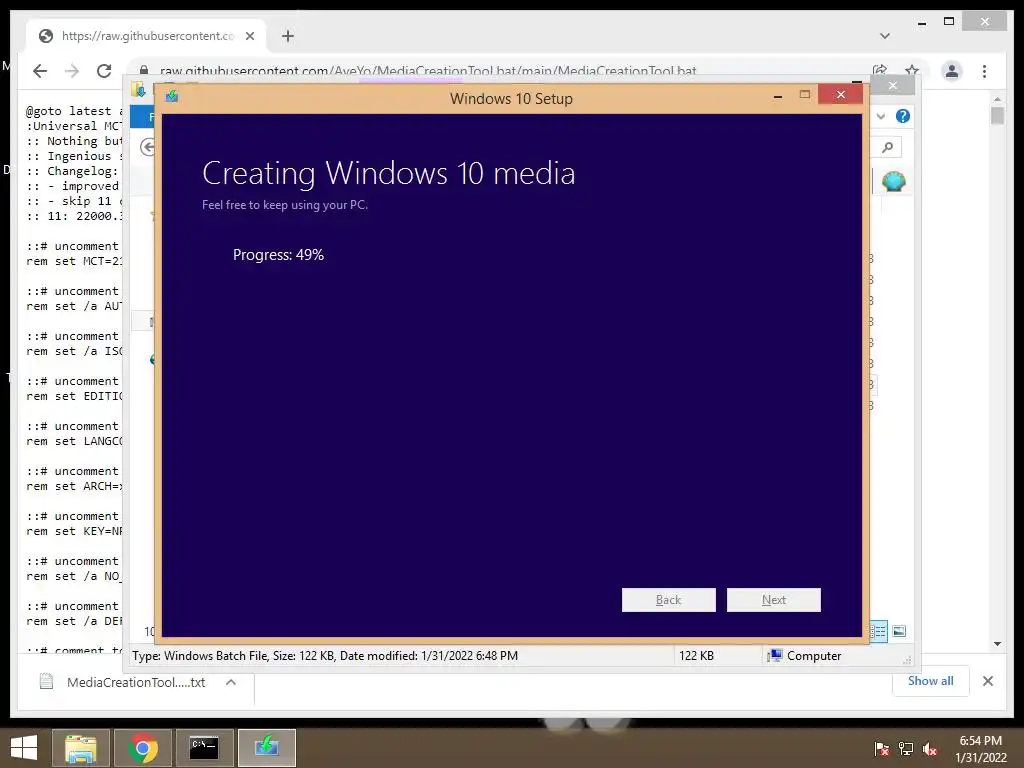Screen dimensions: 1024x768
Task: Click File Explorer search magnifier
Action: click(x=887, y=148)
